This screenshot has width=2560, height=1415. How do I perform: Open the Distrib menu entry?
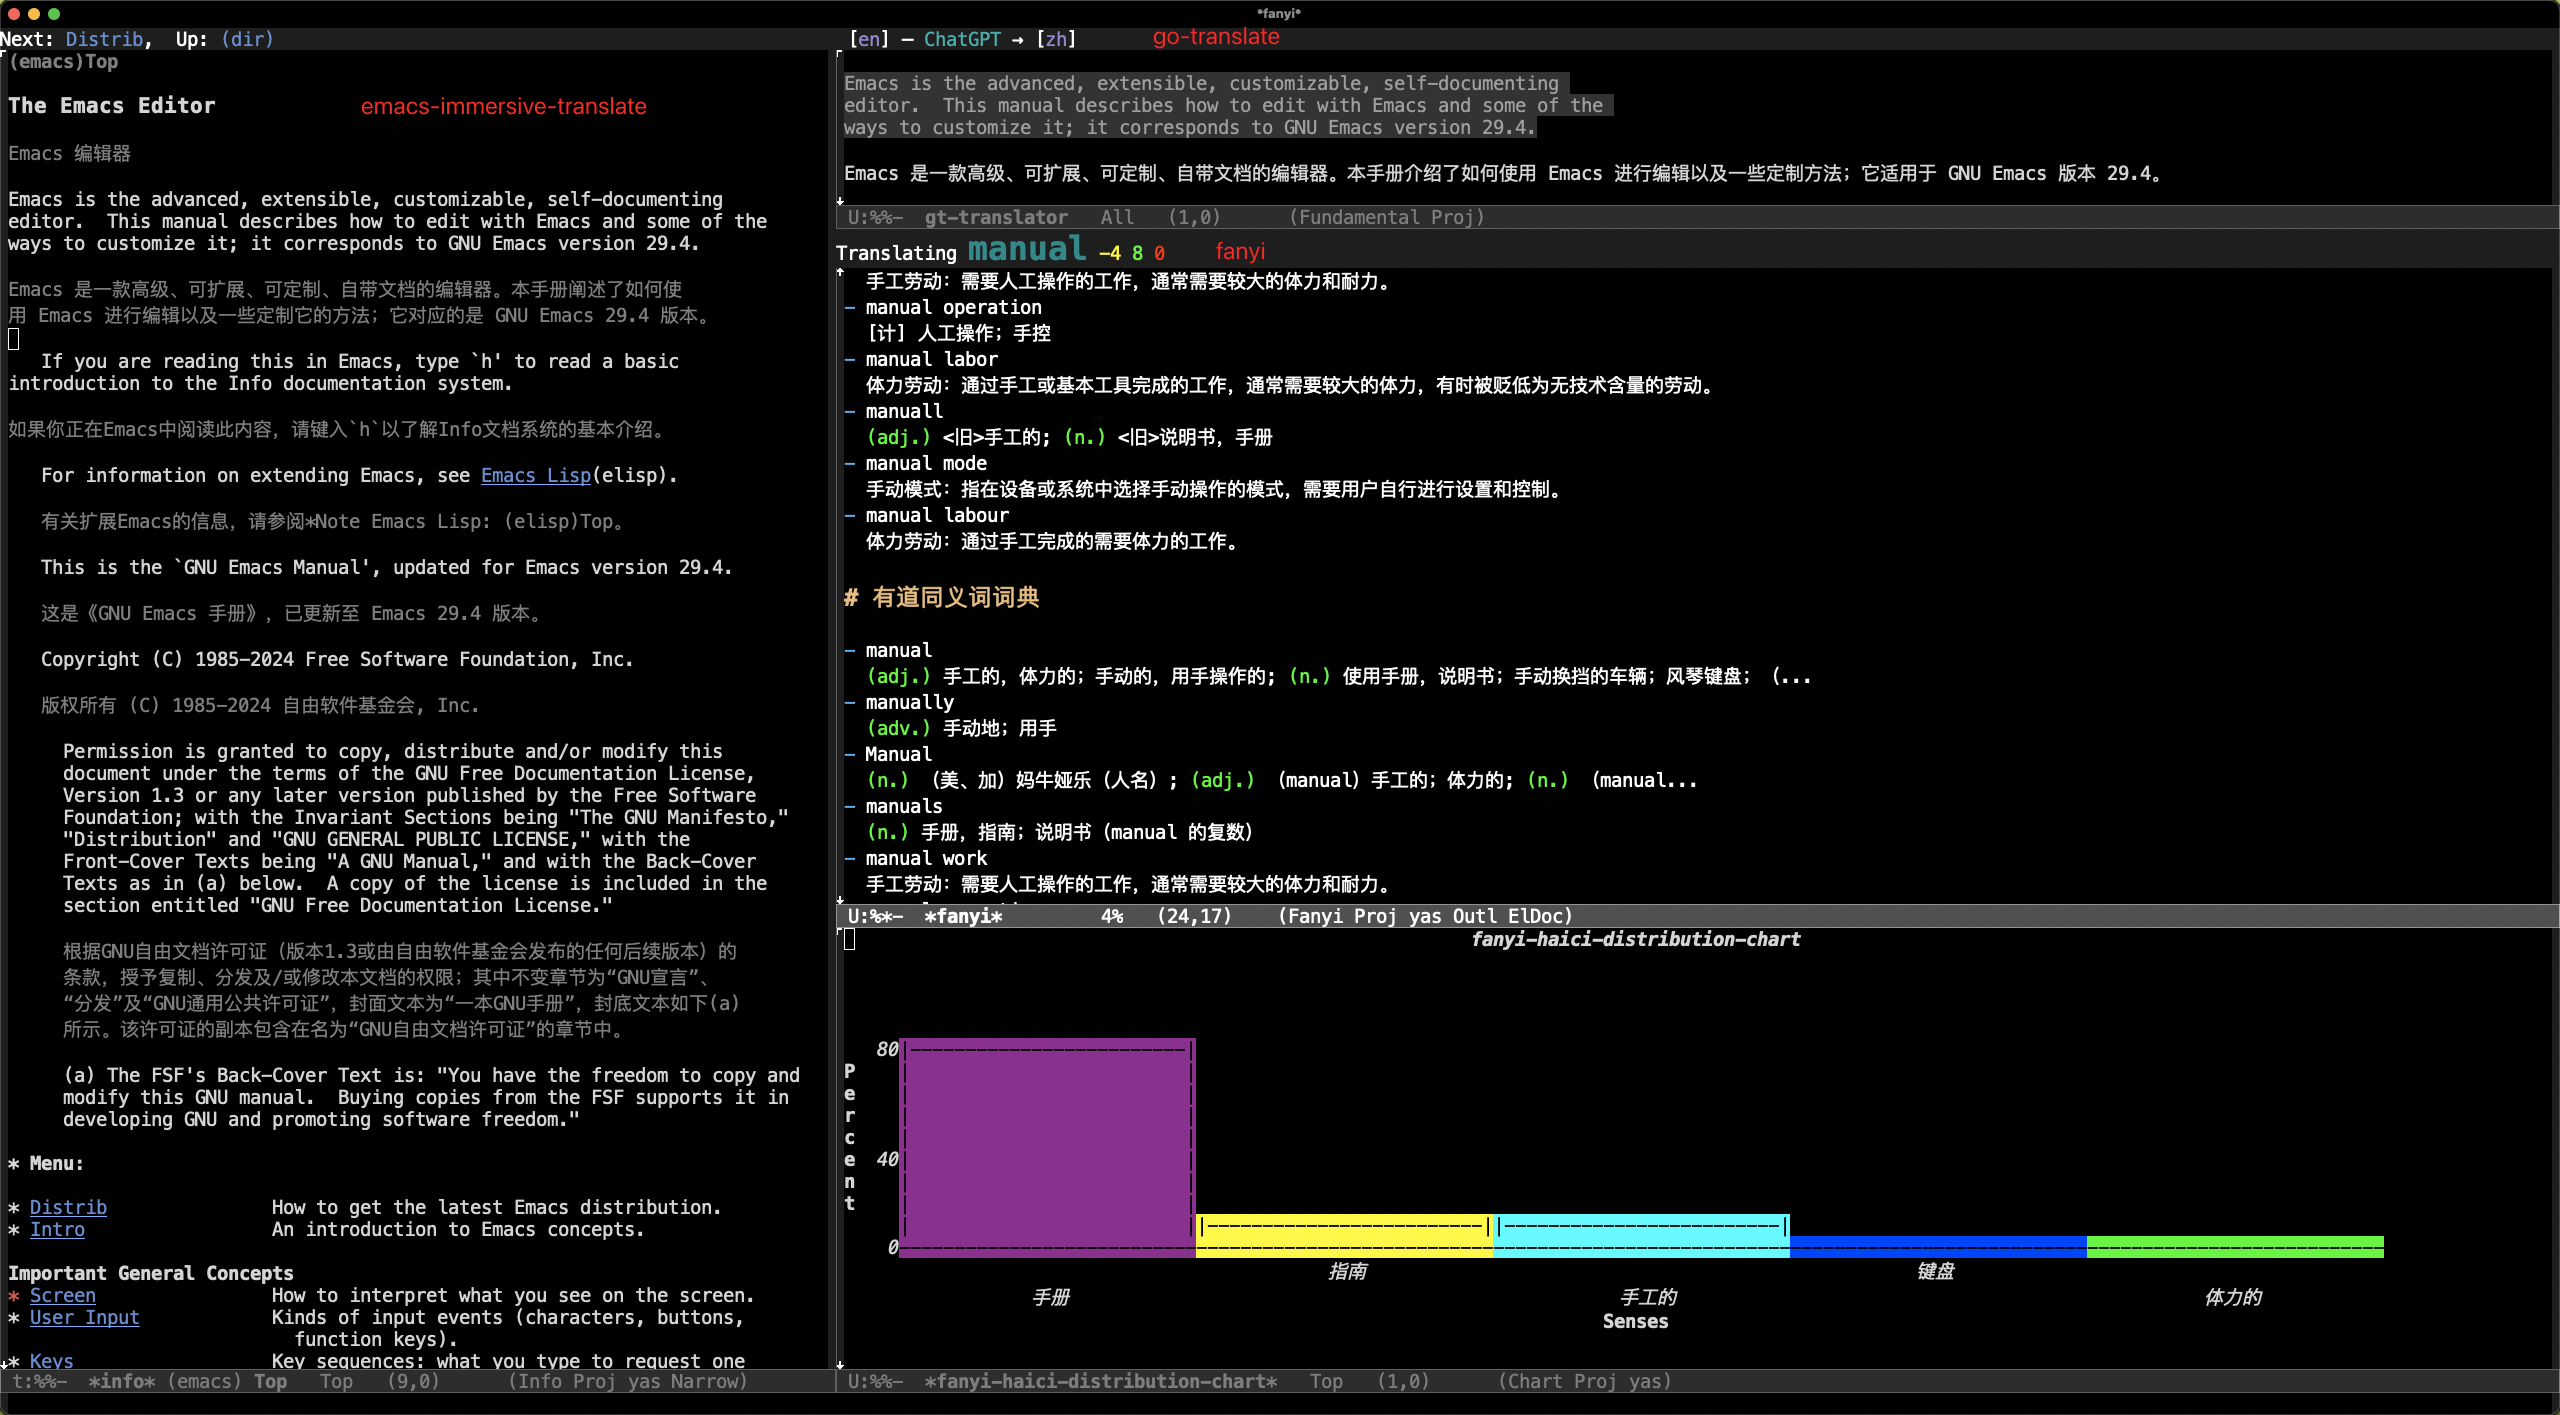tap(68, 1207)
